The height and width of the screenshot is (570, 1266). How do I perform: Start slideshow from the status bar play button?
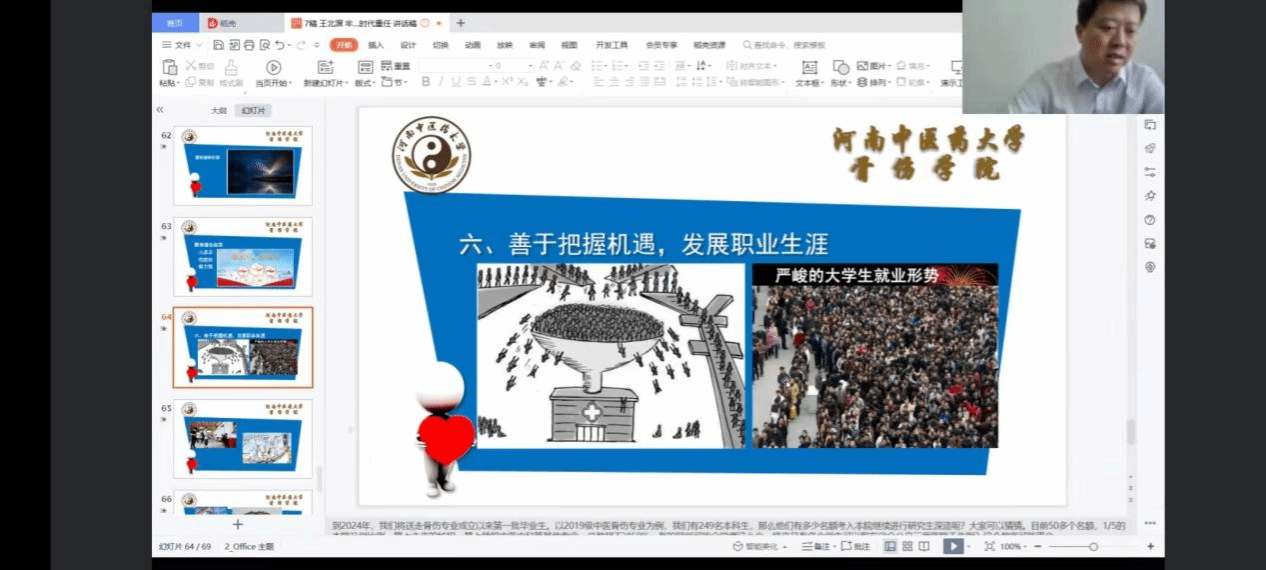tap(954, 546)
